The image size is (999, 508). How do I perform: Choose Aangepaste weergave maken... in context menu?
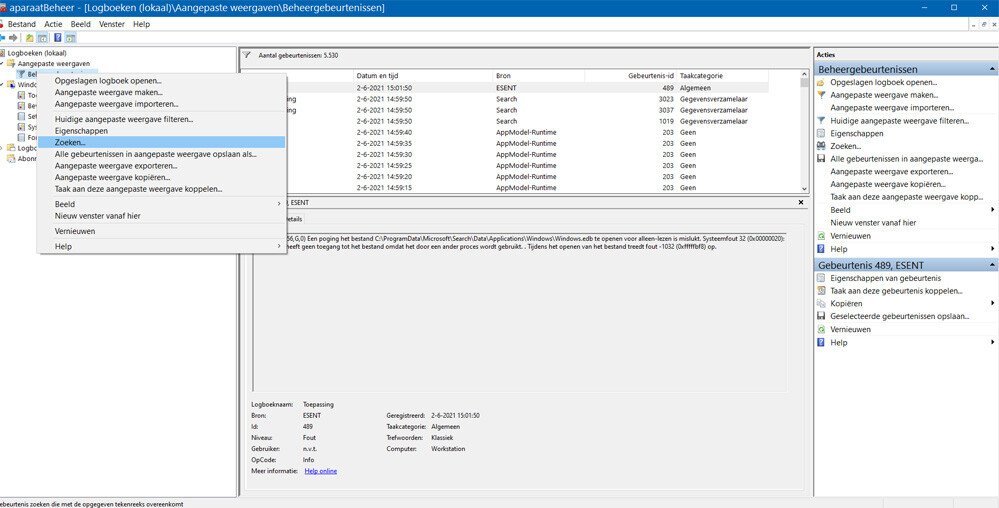pos(162,92)
